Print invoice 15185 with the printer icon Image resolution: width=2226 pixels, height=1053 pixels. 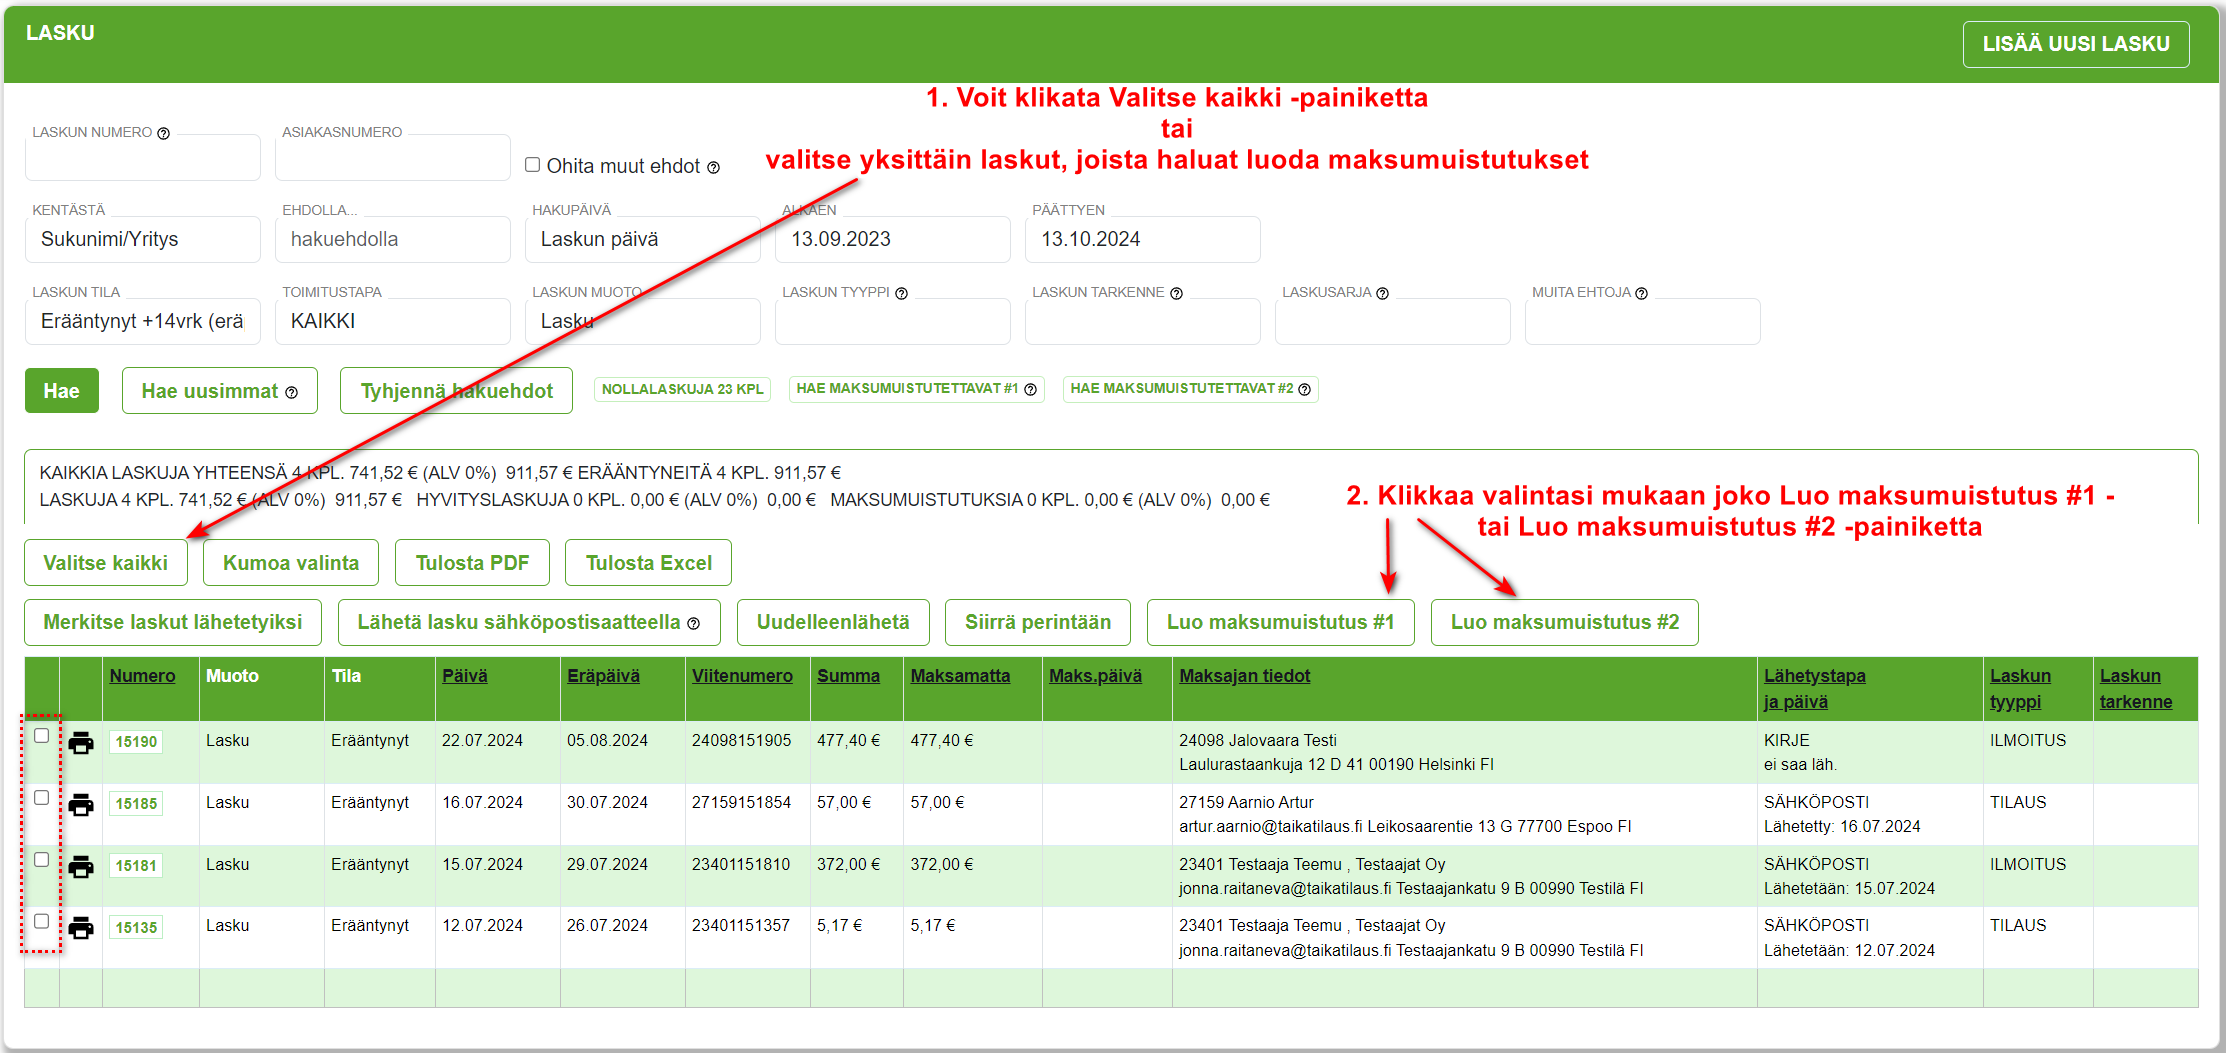pos(81,805)
